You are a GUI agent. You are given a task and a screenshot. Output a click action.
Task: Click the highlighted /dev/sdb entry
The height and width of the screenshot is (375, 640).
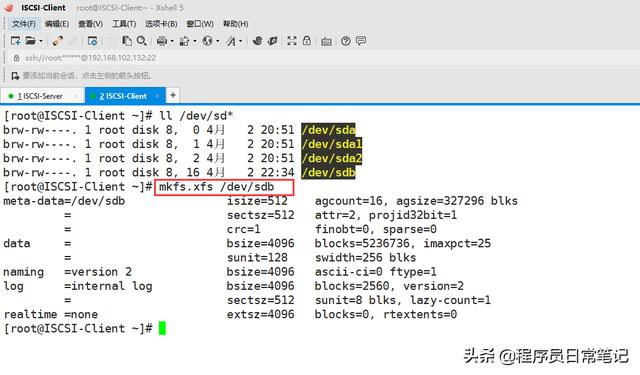(x=328, y=172)
